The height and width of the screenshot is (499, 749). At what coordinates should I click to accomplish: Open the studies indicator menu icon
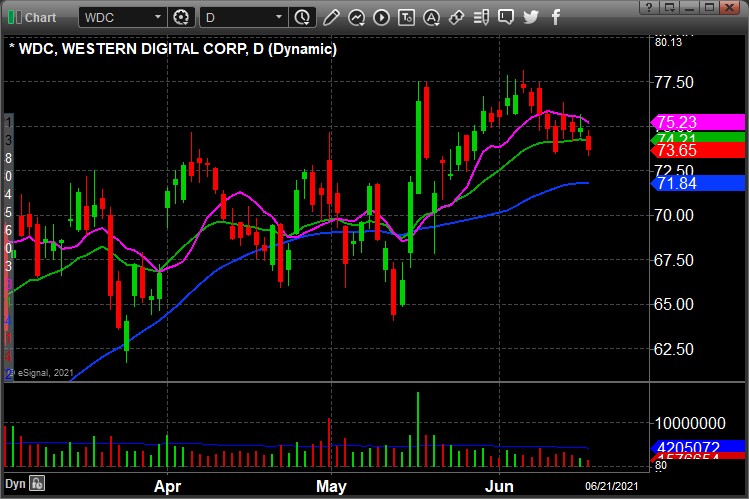point(356,18)
